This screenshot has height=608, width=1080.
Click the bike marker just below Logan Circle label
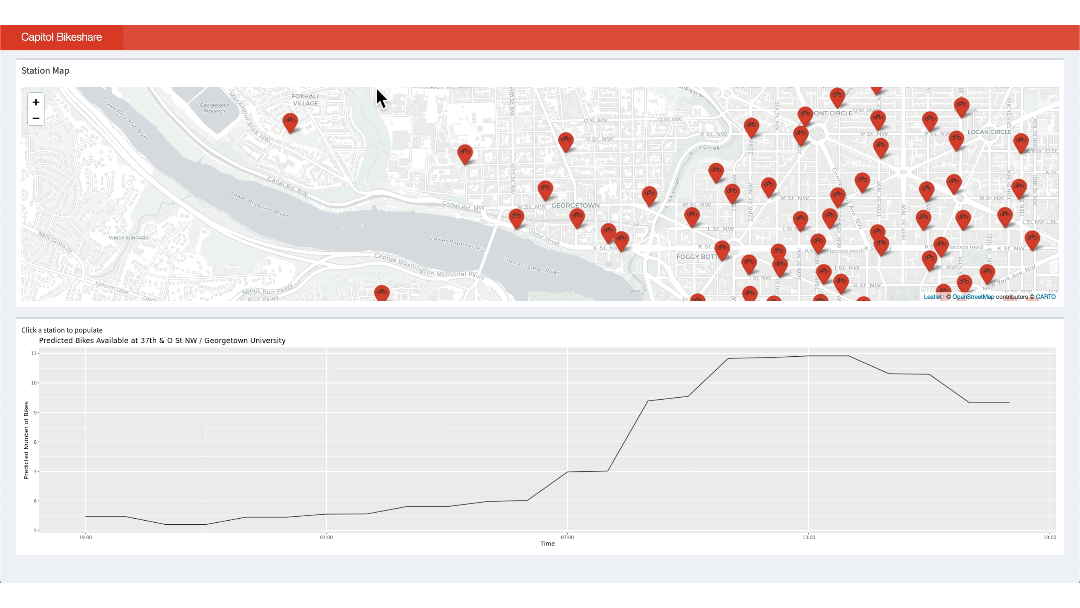tap(956, 139)
